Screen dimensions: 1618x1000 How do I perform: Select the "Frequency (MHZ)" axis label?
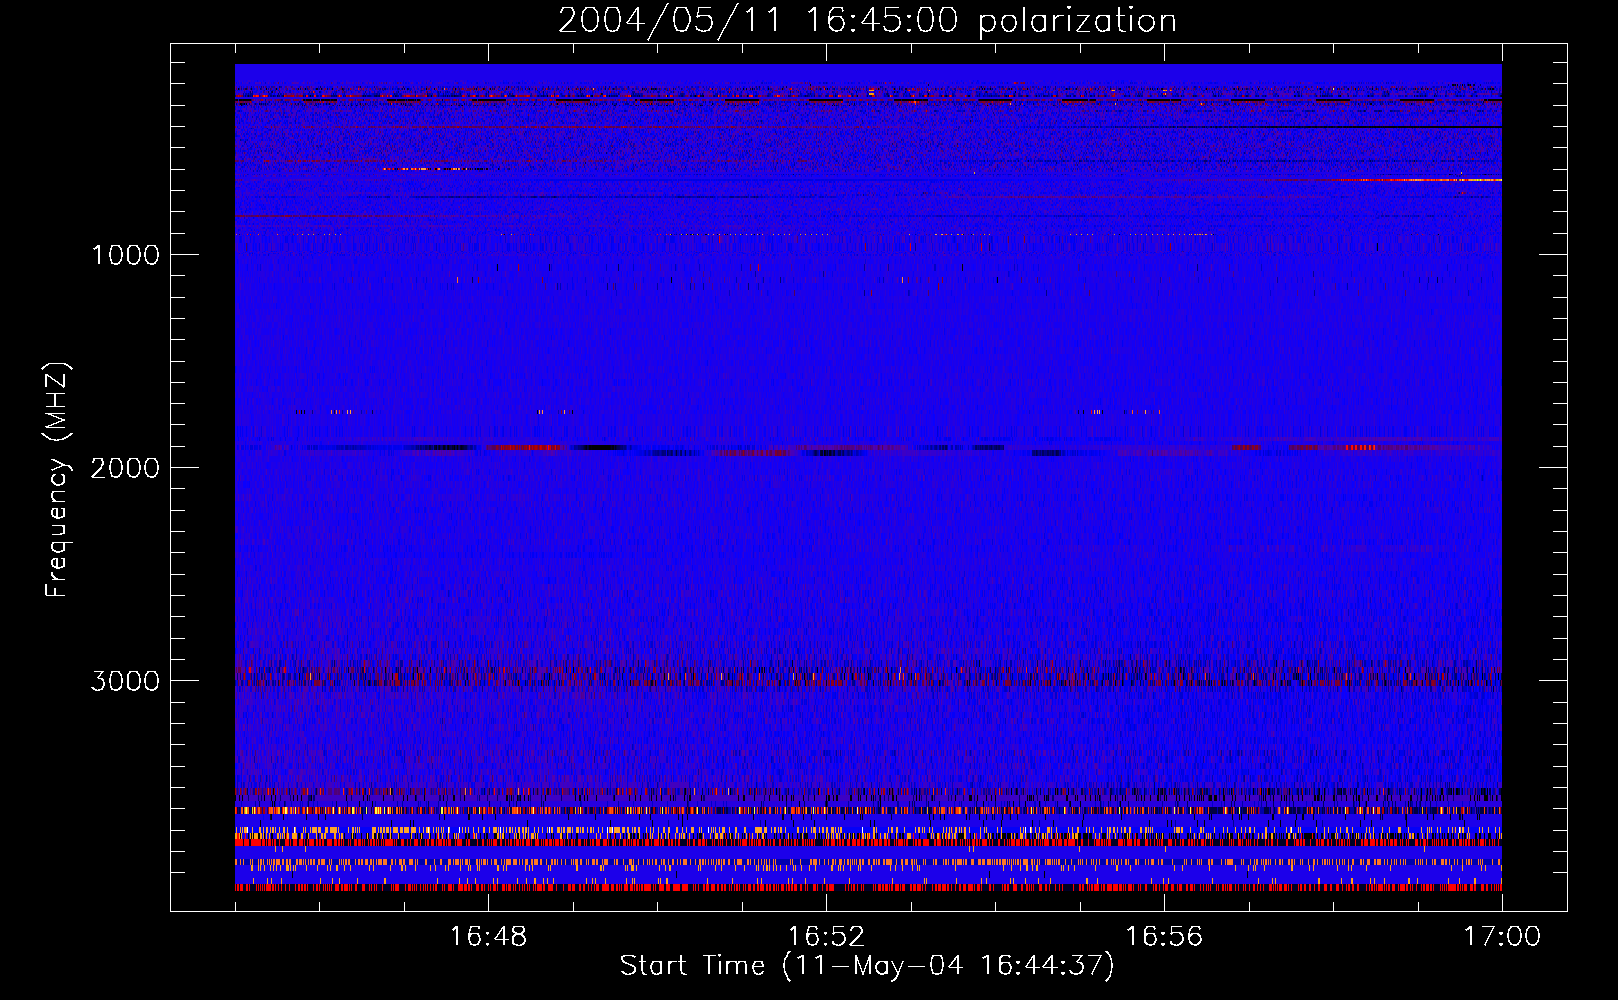58,480
